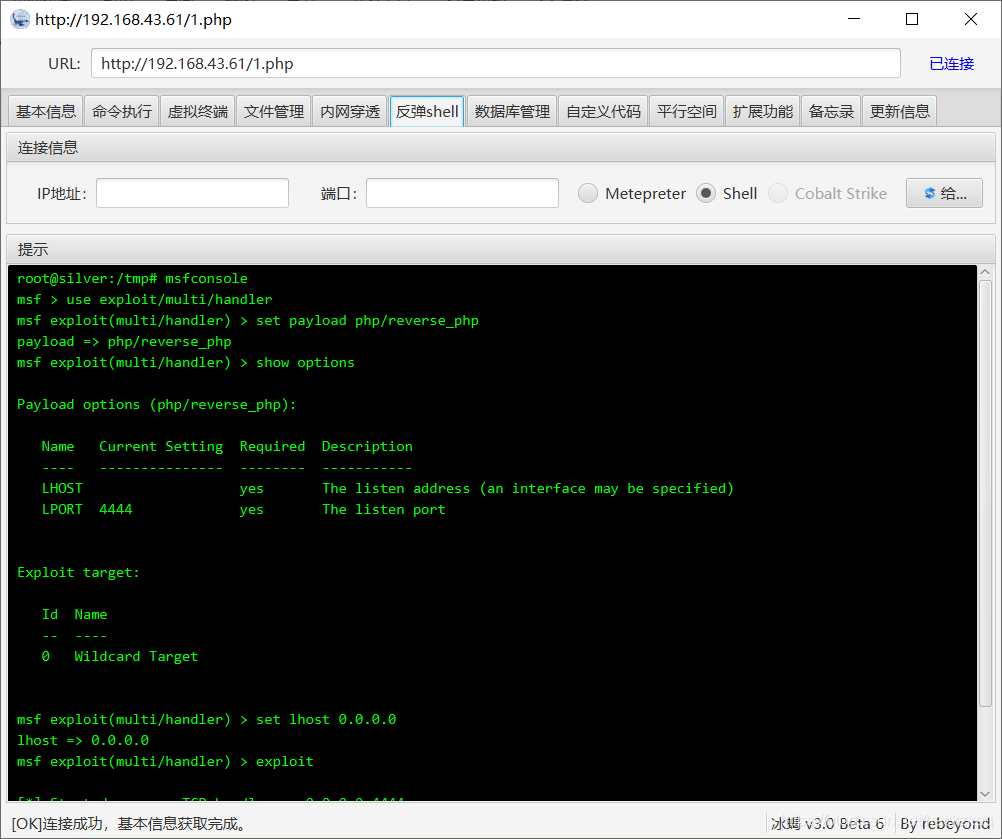Focus the URL address field
The width and height of the screenshot is (1002, 839).
click(495, 63)
